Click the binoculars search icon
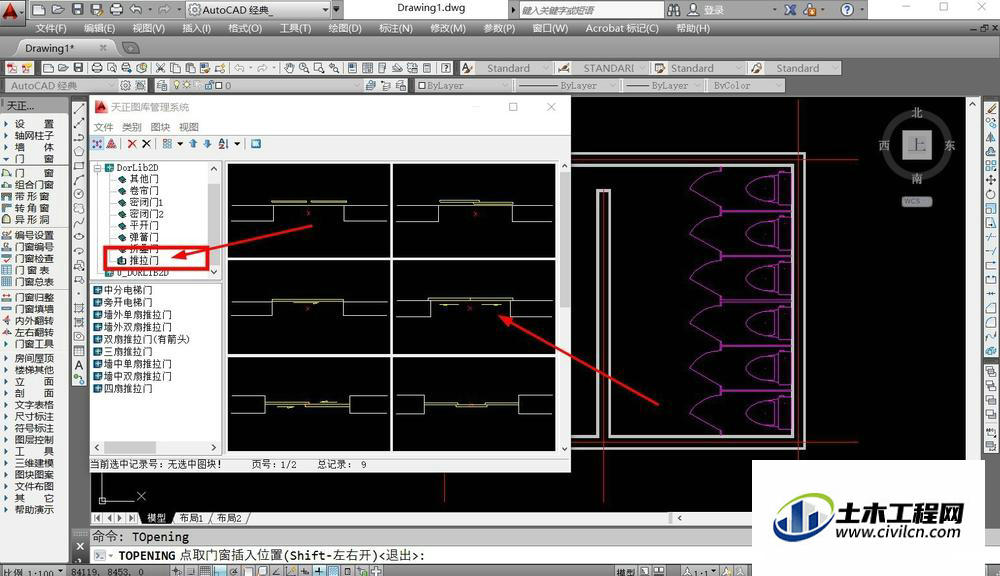1000x576 pixels. point(673,10)
